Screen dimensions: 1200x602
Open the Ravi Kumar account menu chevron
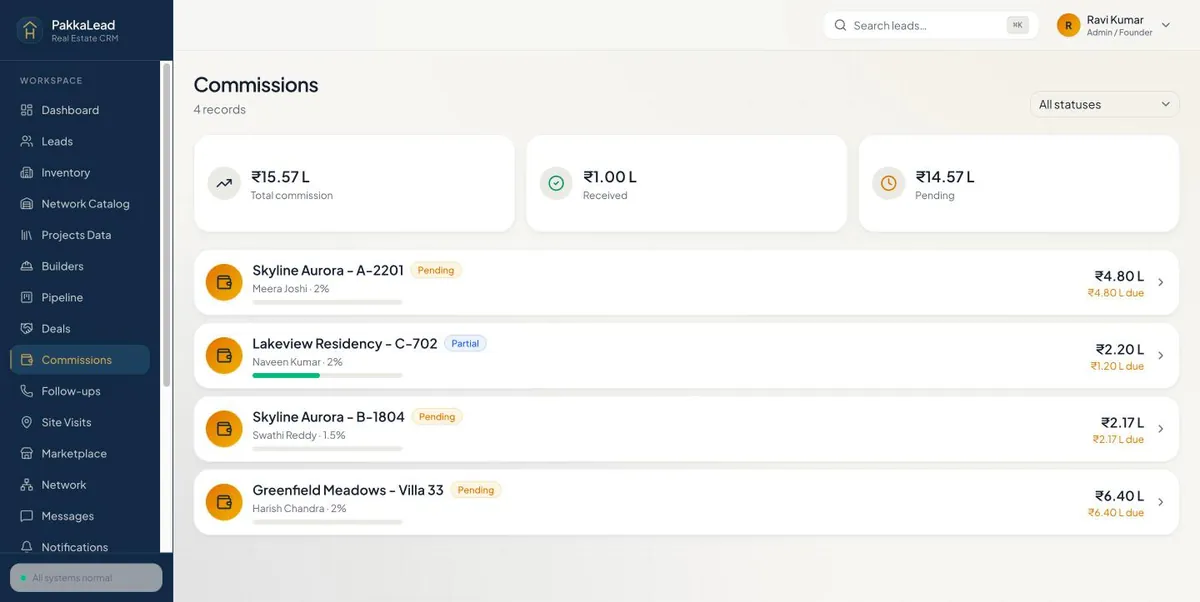tap(1166, 26)
